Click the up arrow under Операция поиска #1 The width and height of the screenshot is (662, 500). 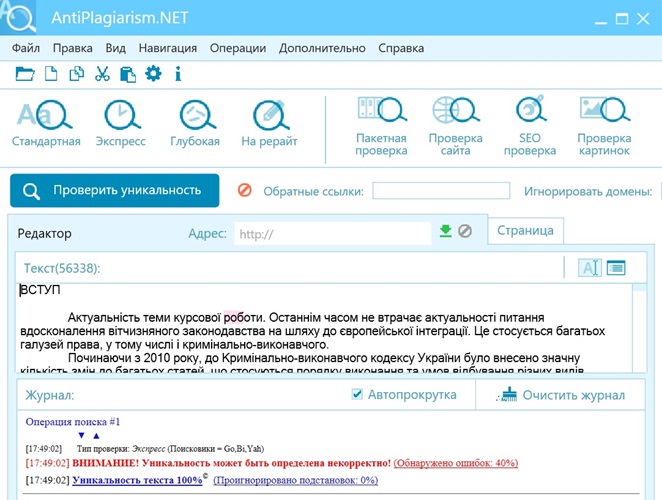click(x=96, y=435)
